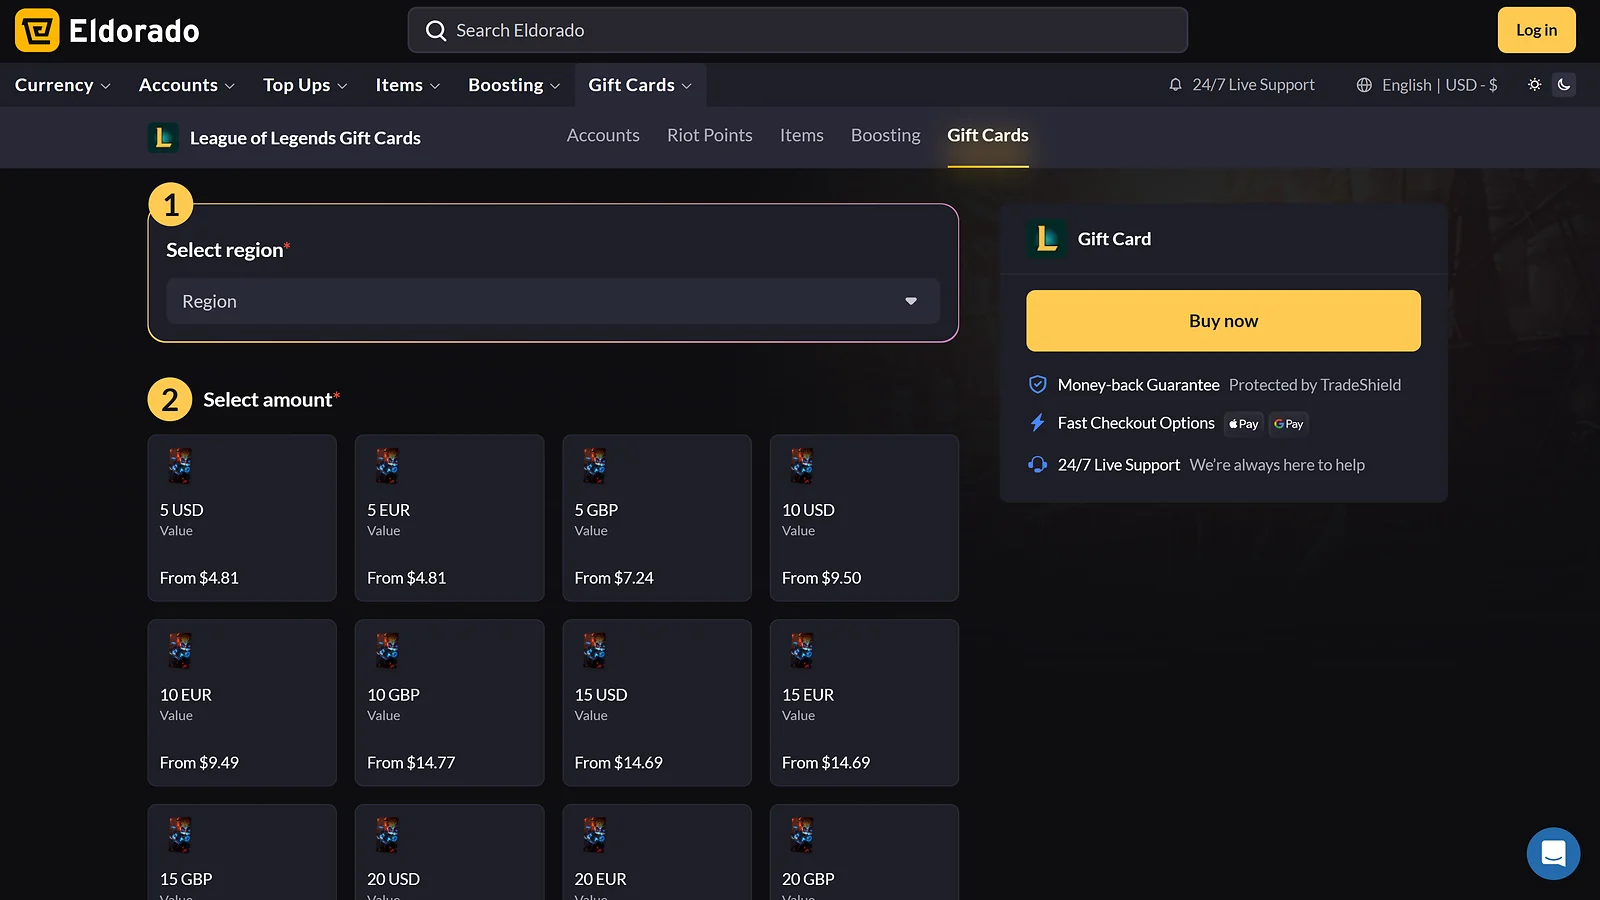Click the Buy now button
This screenshot has width=1600, height=900.
(1222, 320)
